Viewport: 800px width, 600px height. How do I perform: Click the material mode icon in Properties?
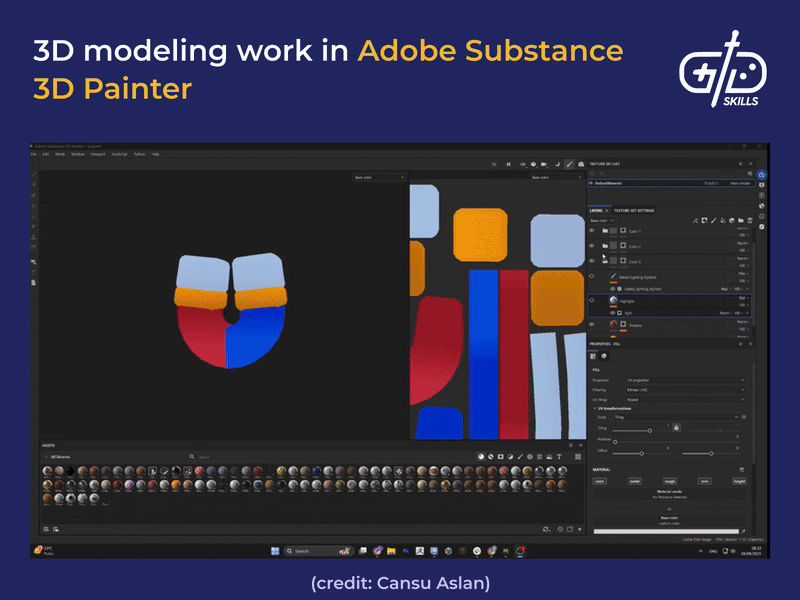604,356
